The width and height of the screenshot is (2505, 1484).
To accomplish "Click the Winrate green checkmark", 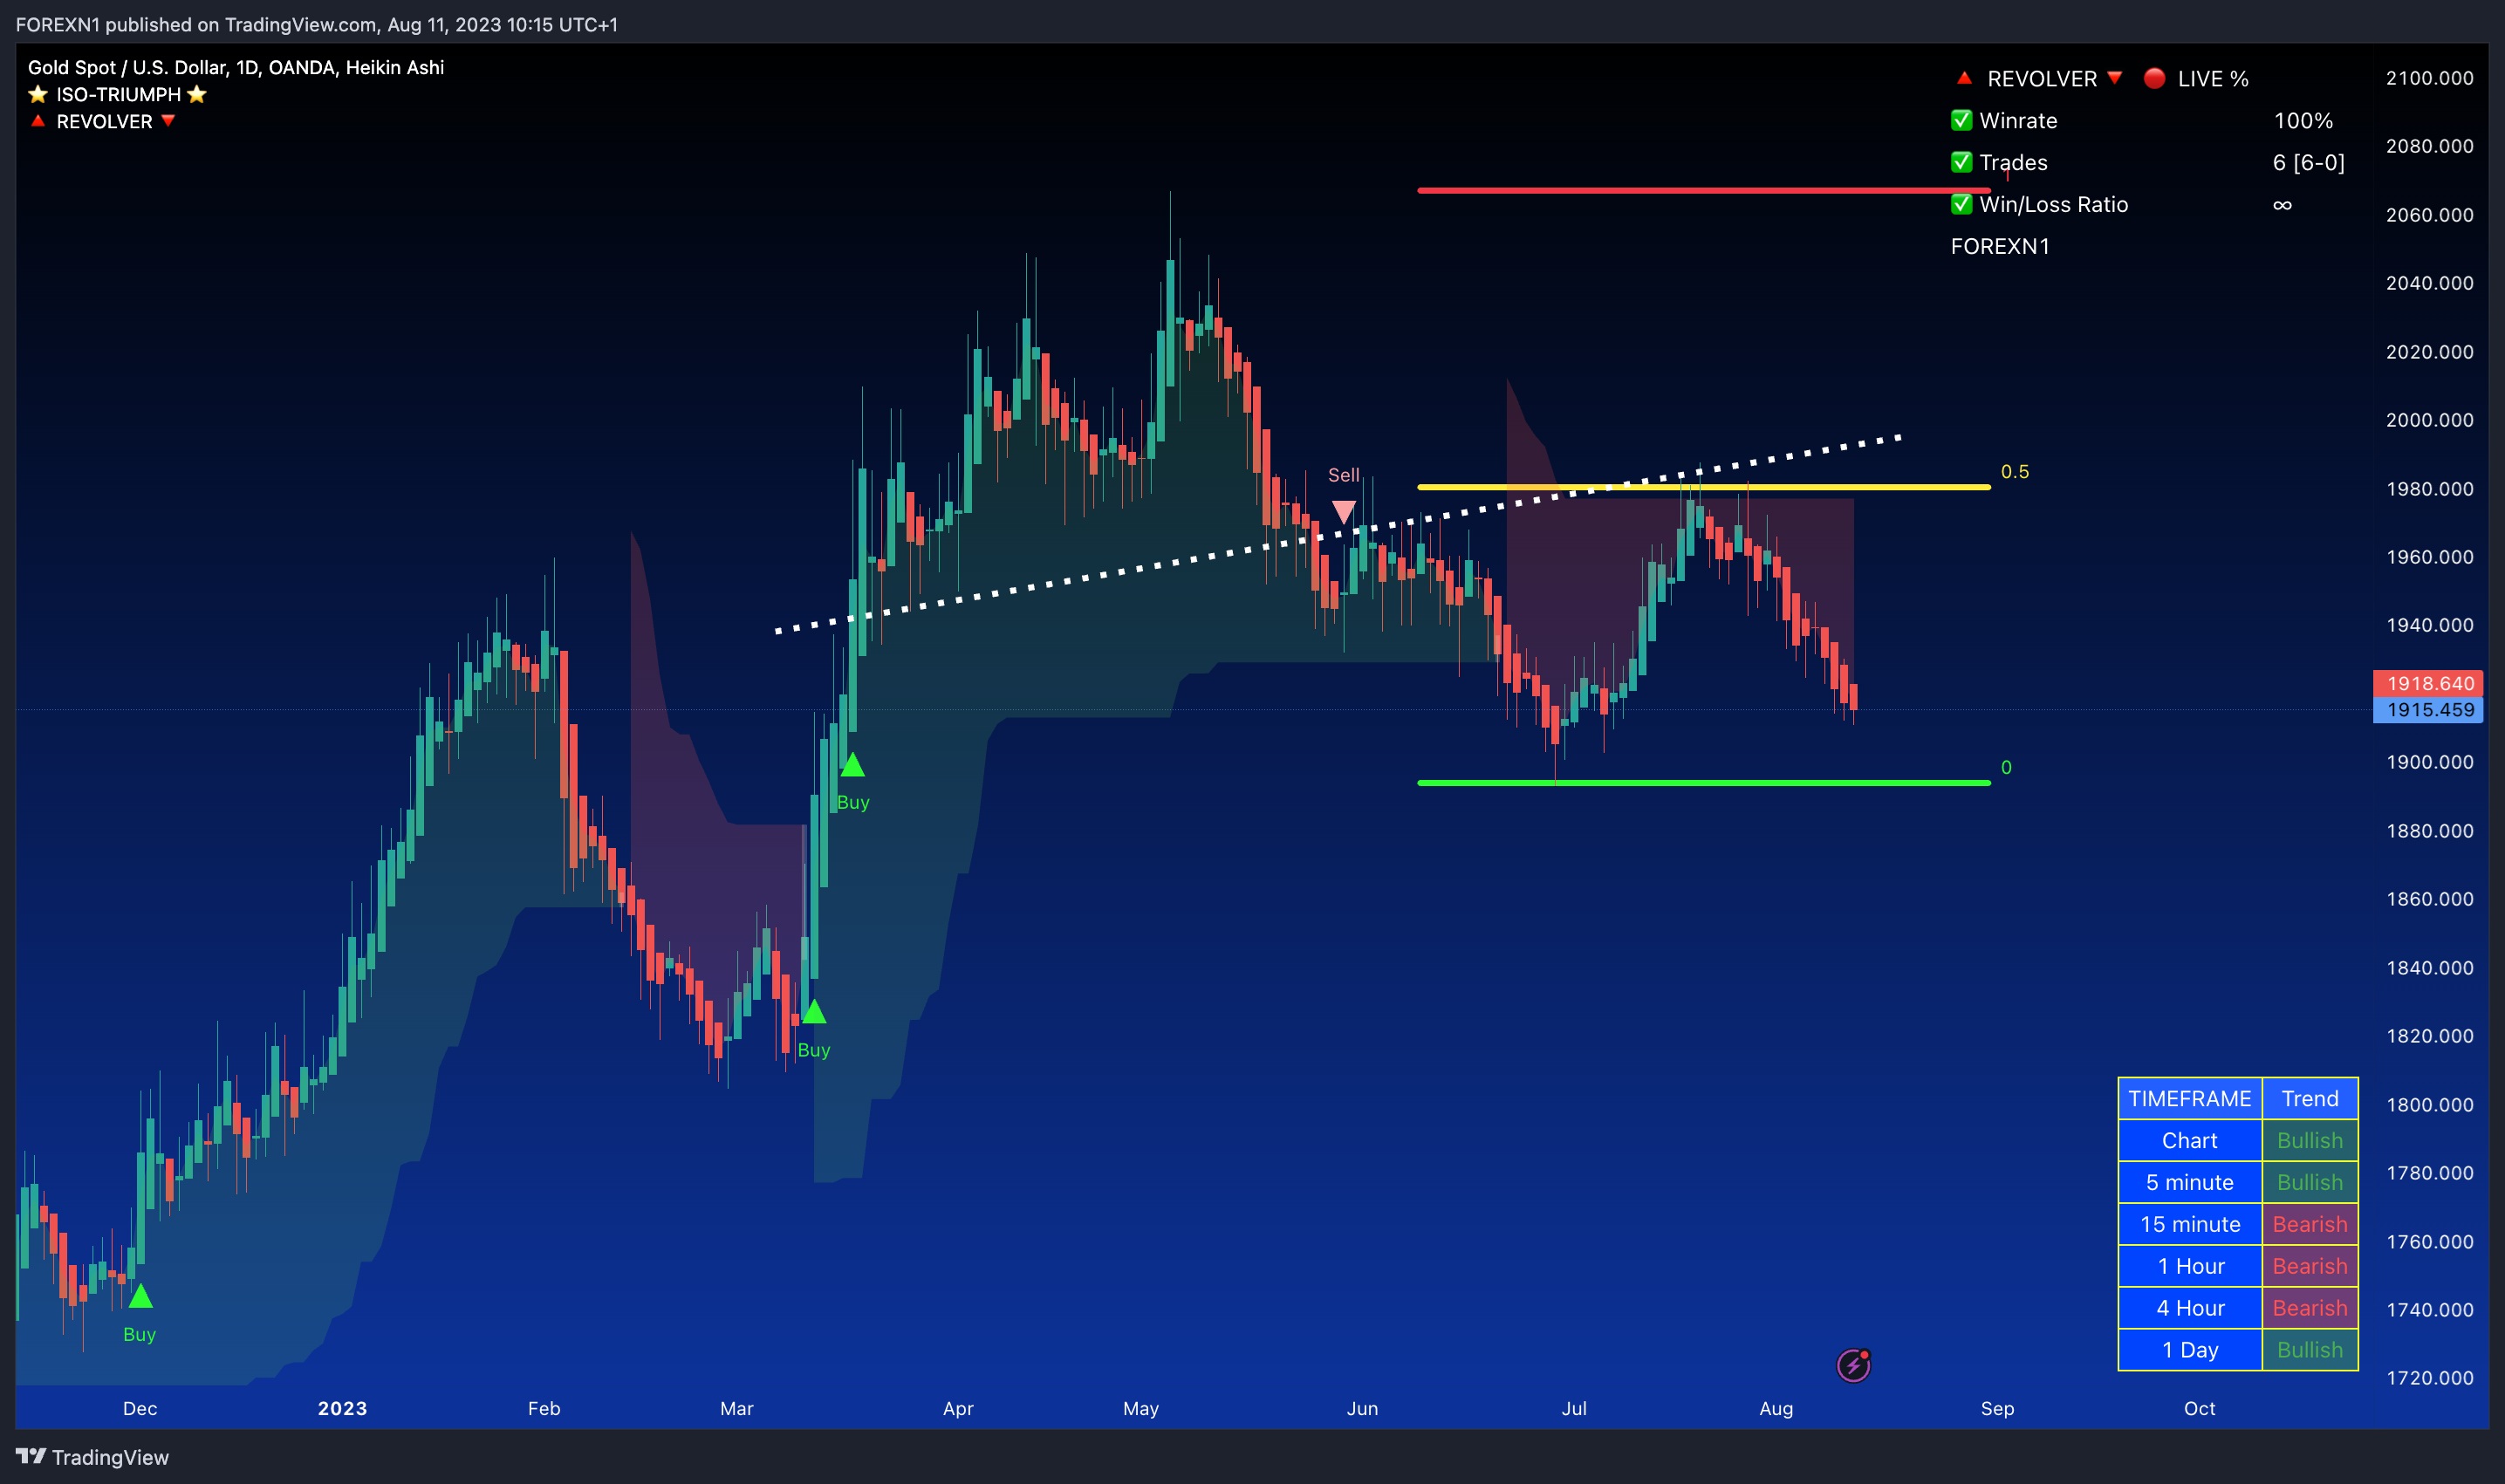I will (1961, 120).
